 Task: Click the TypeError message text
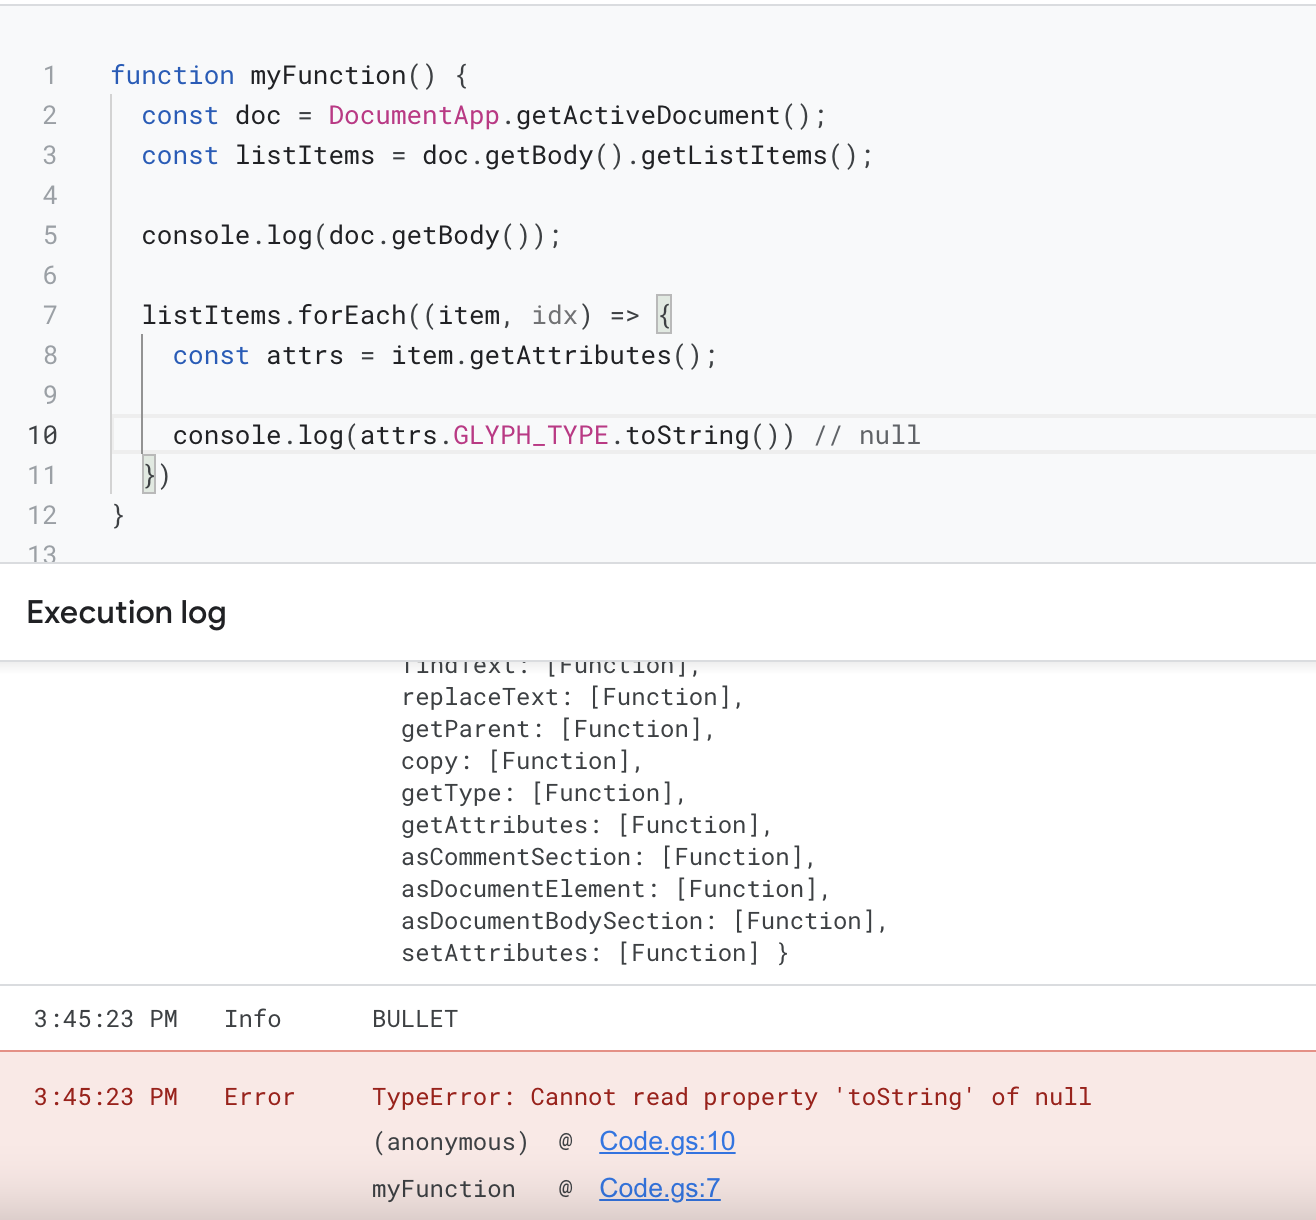[x=732, y=1097]
